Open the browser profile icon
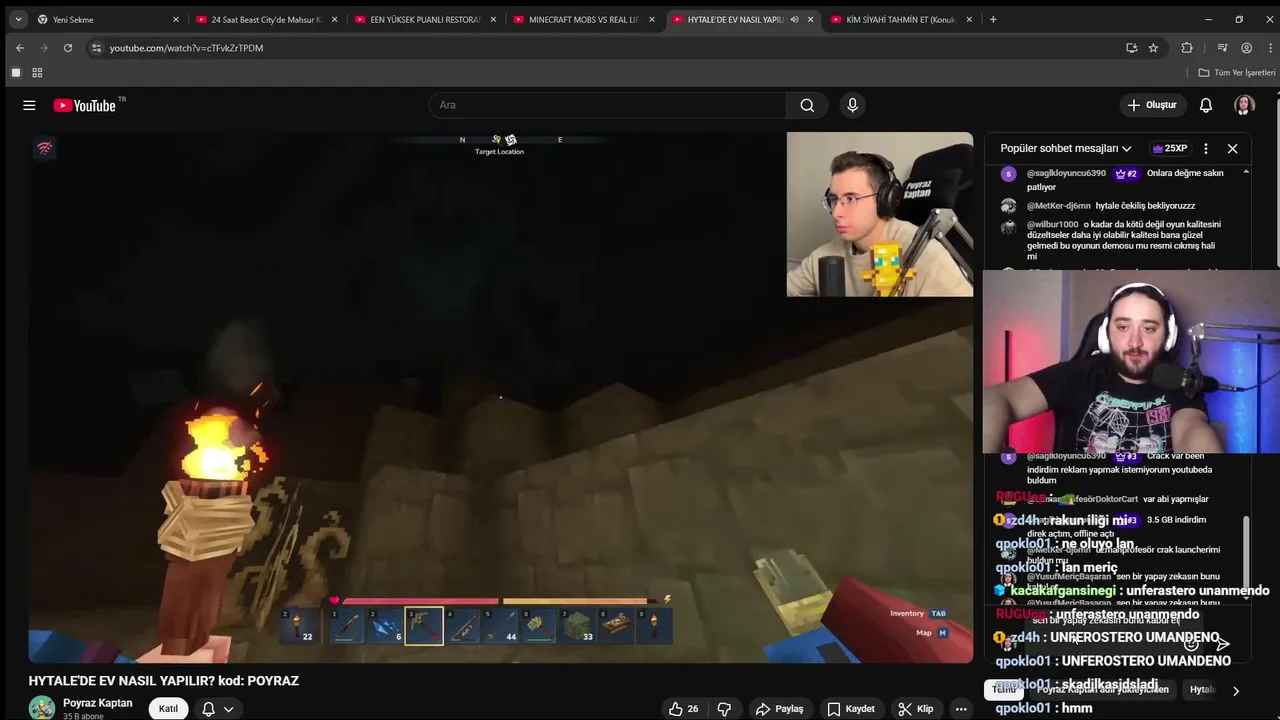The height and width of the screenshot is (720, 1280). coord(1246,48)
